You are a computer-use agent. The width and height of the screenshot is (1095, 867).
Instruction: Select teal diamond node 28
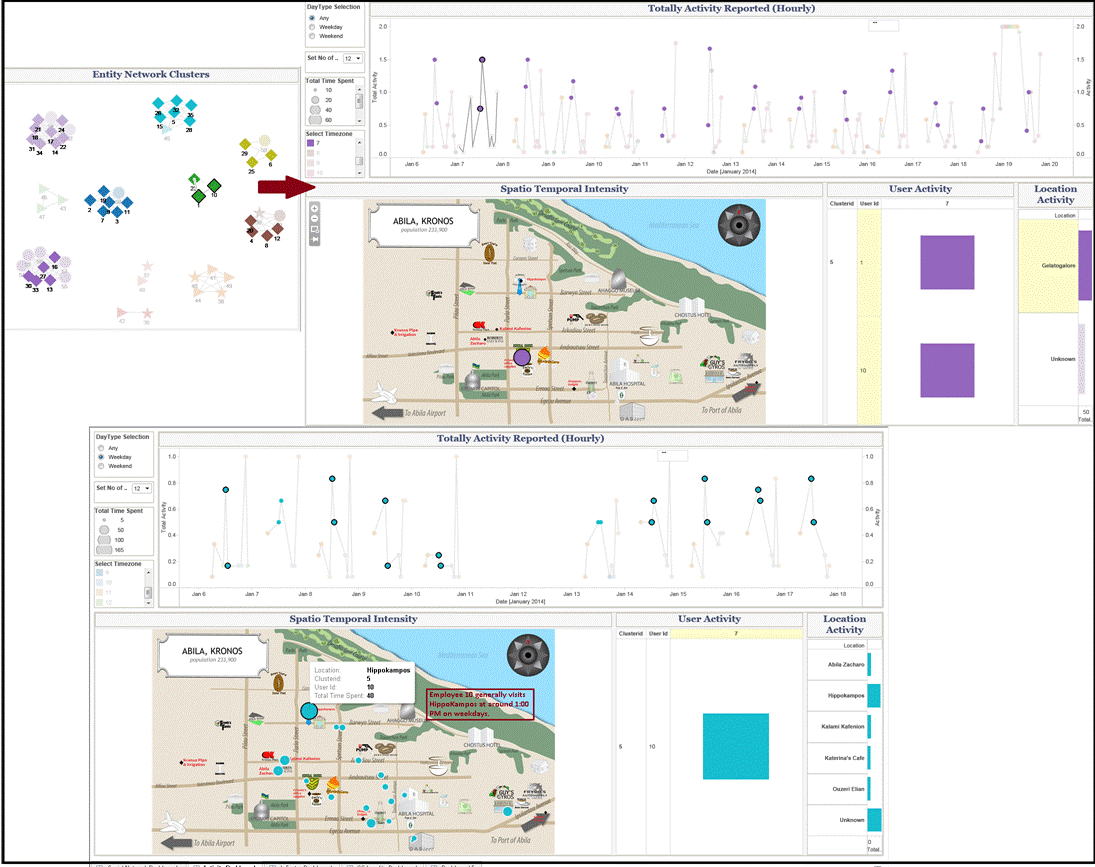[189, 121]
